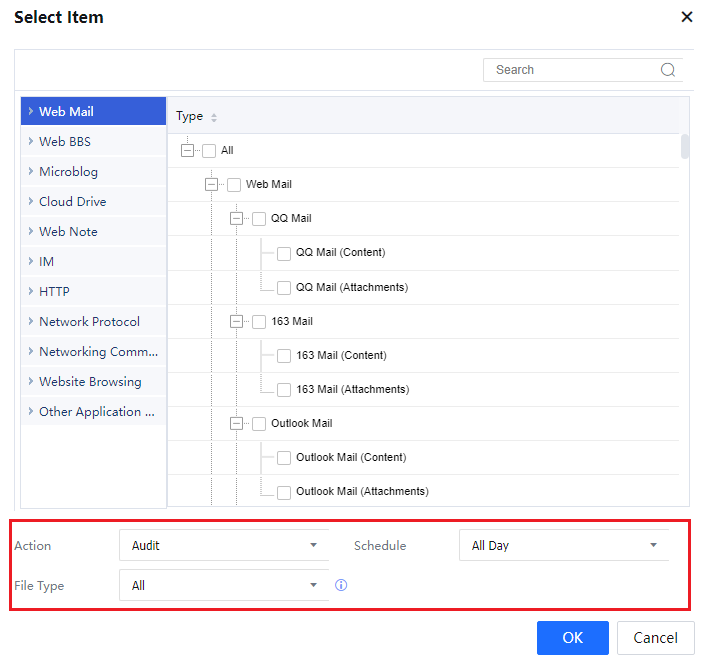Screen dimensions: 714x667
Task: Collapse the Outlook Mail tree node
Action: (236, 424)
